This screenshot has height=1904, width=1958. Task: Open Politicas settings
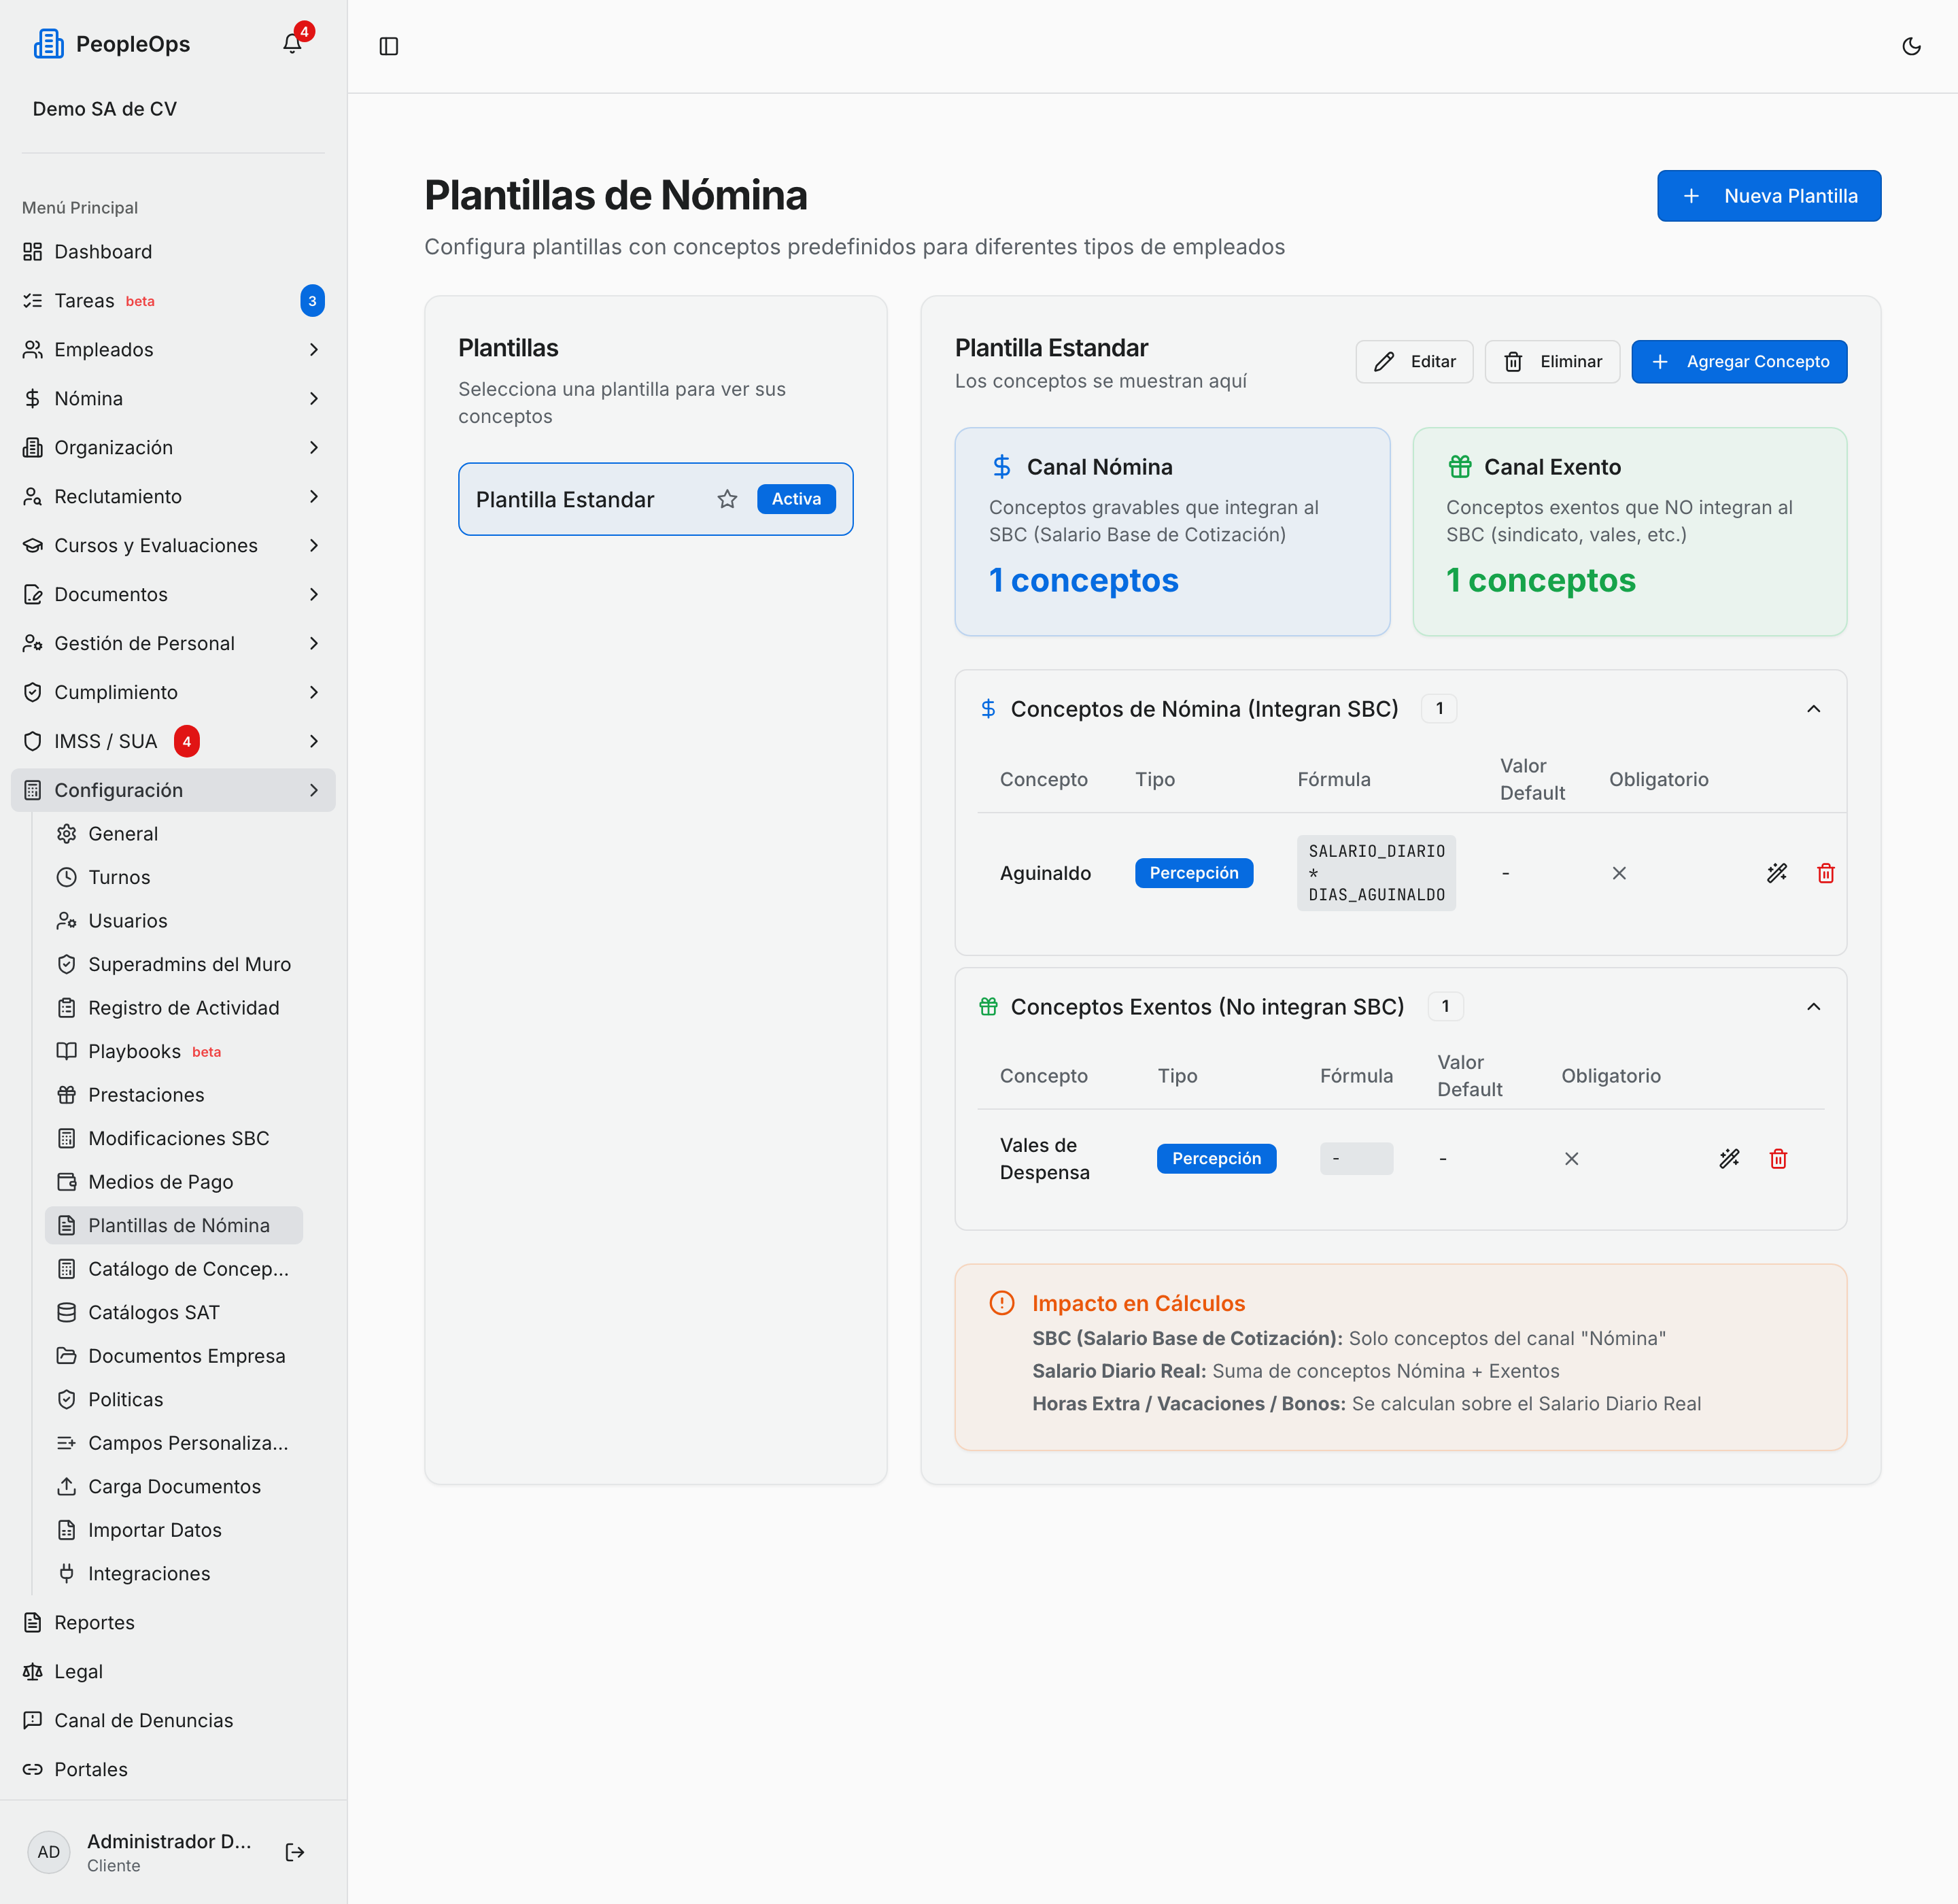[174, 1399]
